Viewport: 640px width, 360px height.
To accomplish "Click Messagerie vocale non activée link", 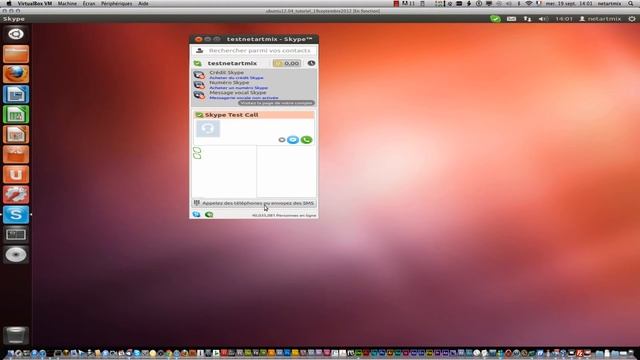I will pyautogui.click(x=244, y=98).
